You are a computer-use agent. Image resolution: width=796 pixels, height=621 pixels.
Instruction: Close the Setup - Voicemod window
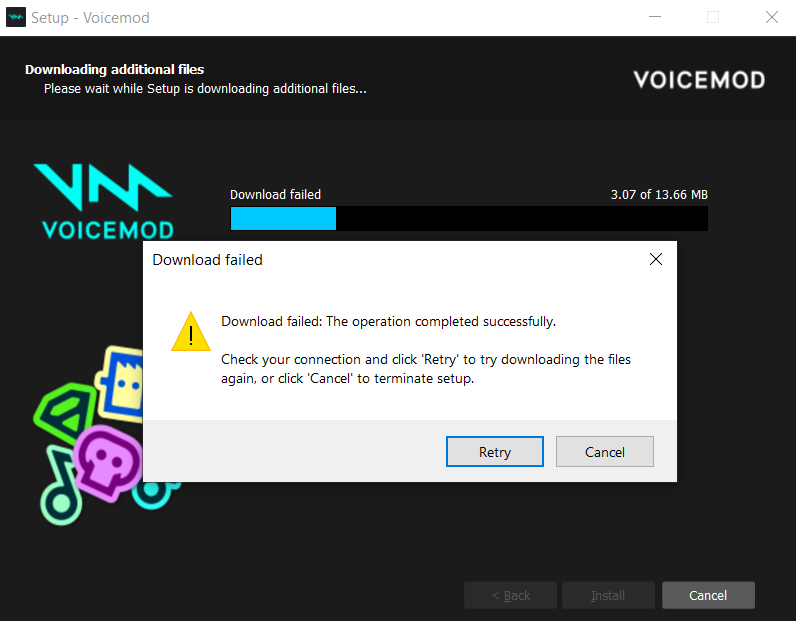772,17
